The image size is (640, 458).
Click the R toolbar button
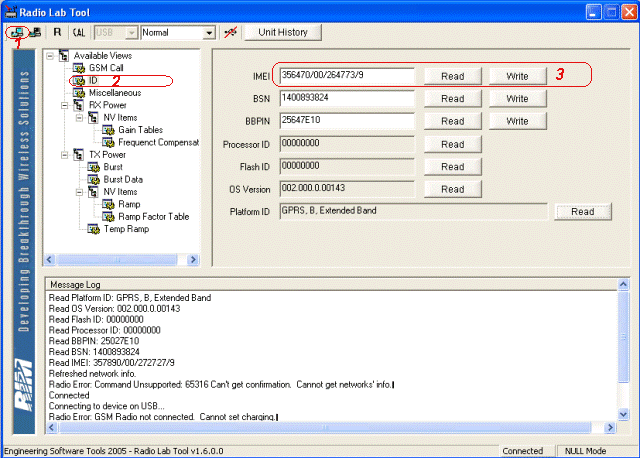58,32
